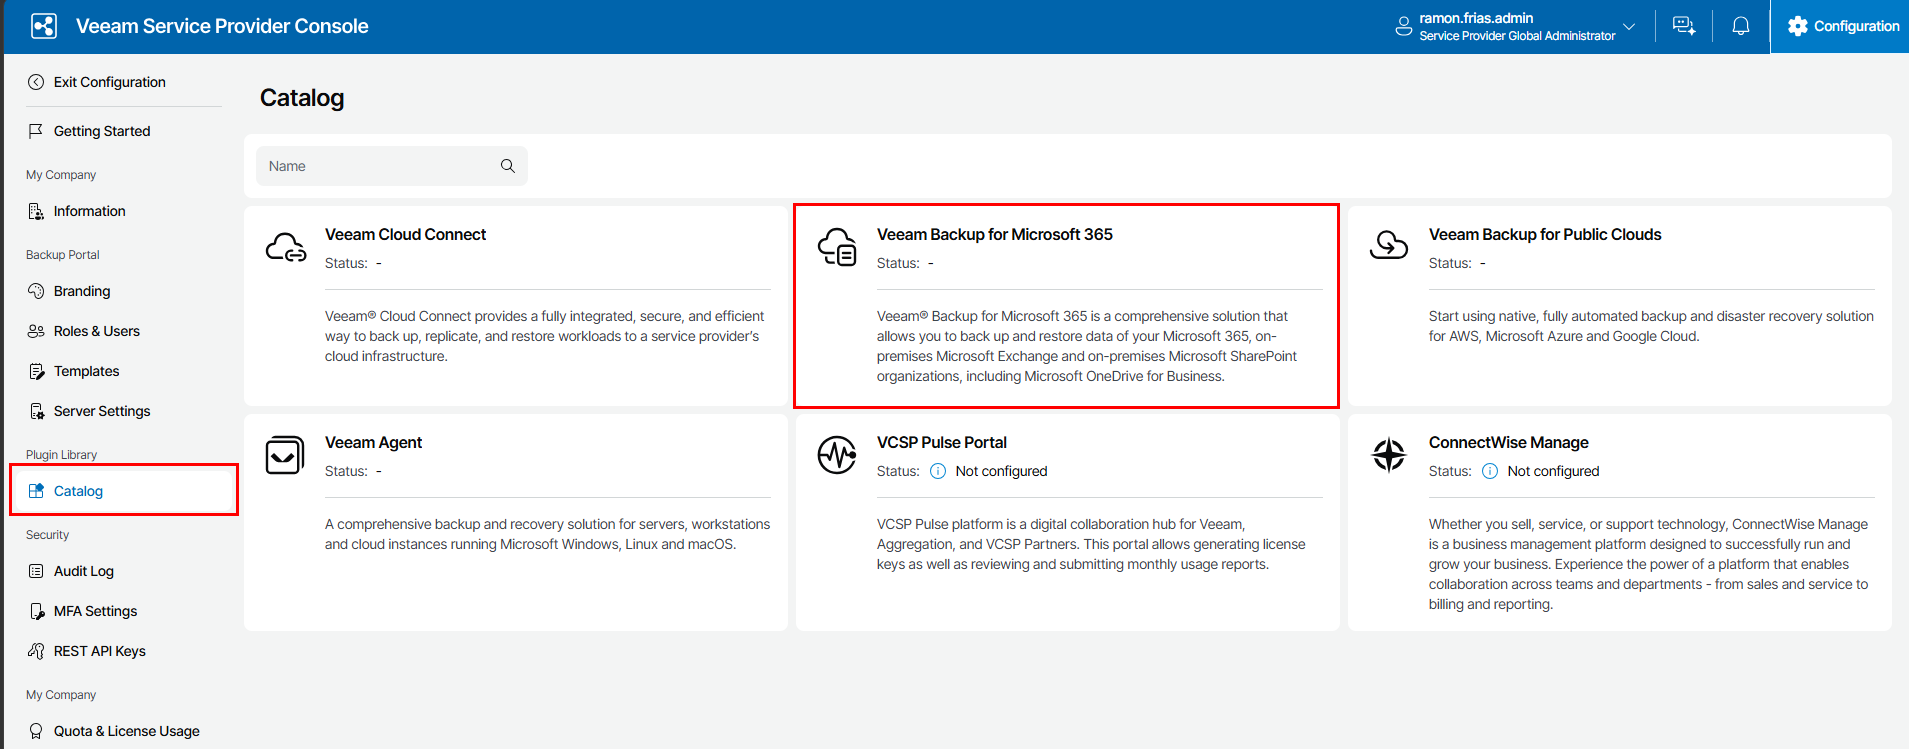Click 'Not configured' status on ConnectWise Manage
The width and height of the screenshot is (1909, 749).
[x=1553, y=471]
